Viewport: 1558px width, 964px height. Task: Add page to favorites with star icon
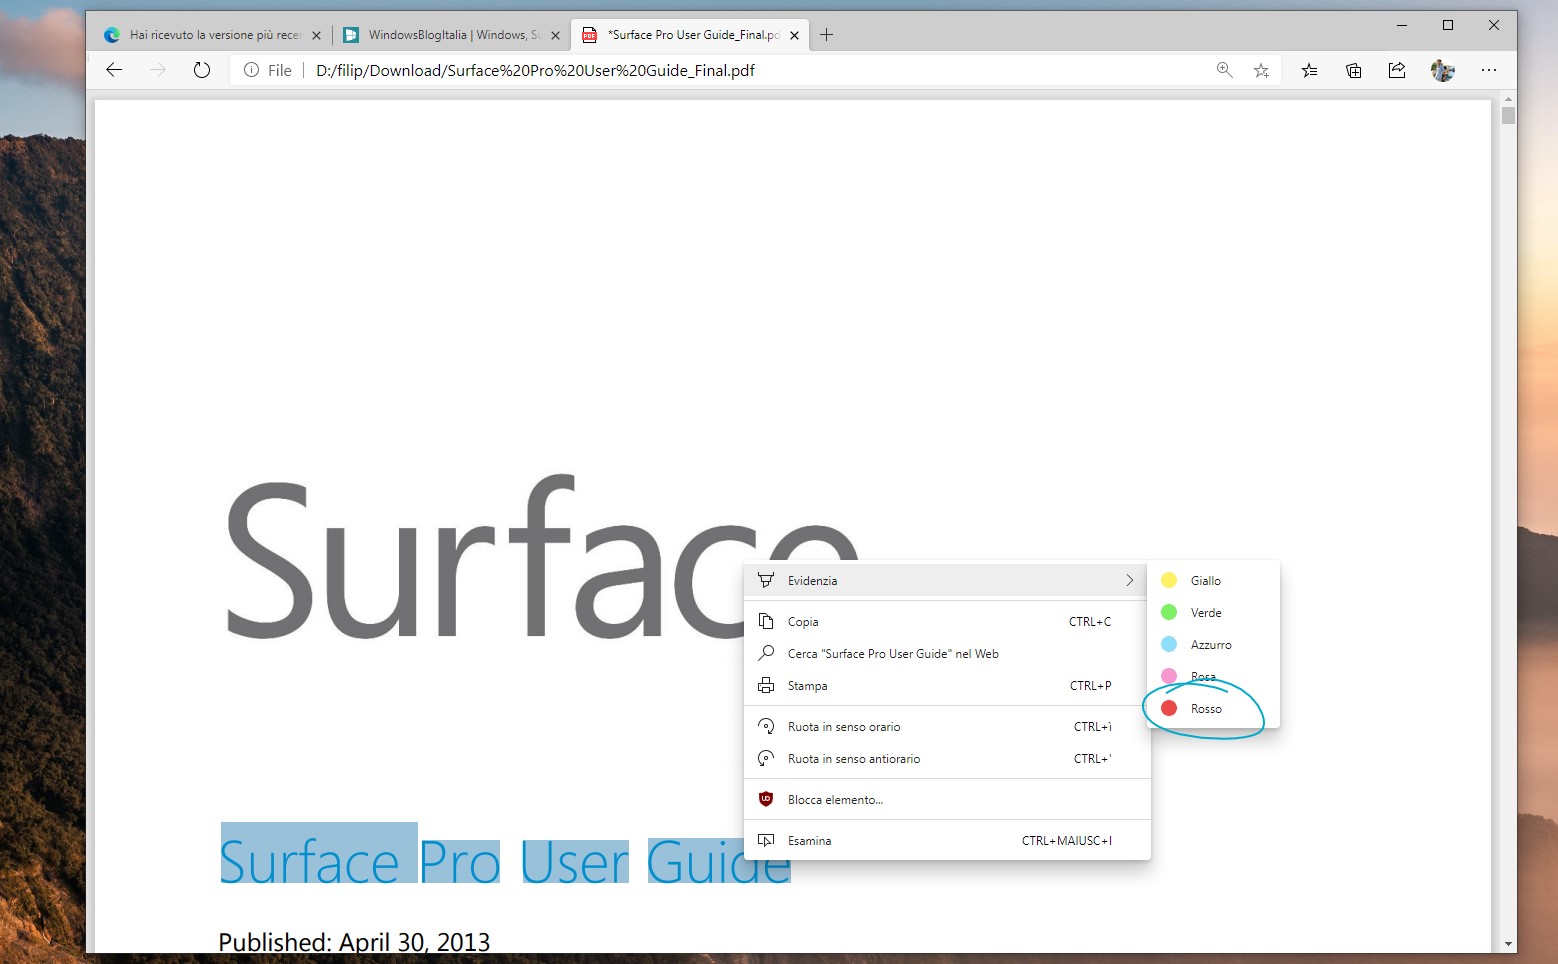click(1261, 70)
